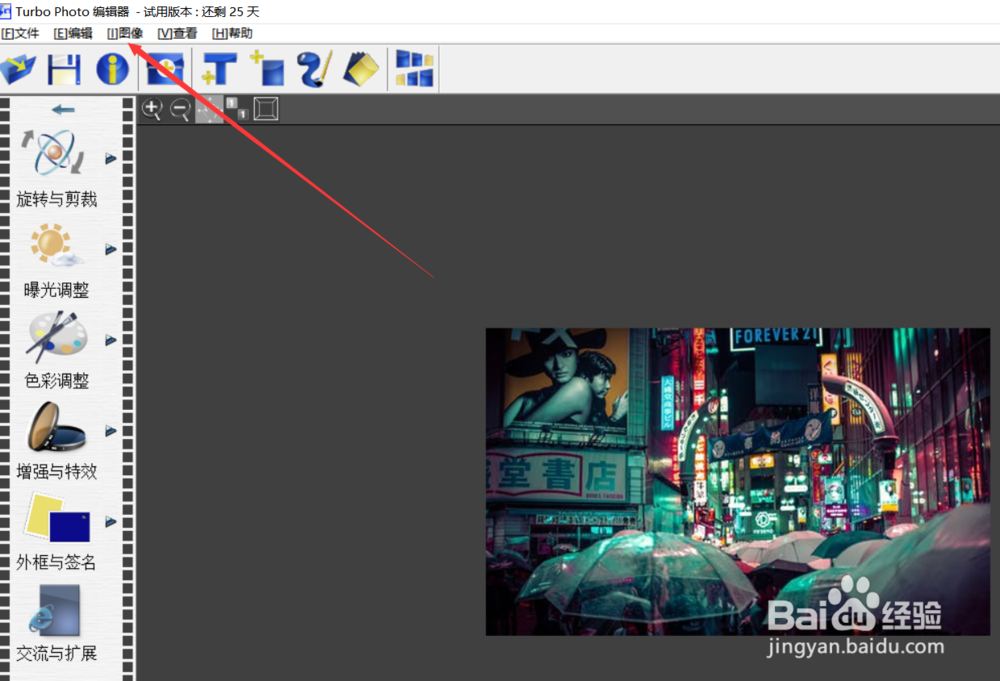This screenshot has height=681, width=1000.
Task: Save the photo with the floppy disk icon
Action: pyautogui.click(x=64, y=69)
